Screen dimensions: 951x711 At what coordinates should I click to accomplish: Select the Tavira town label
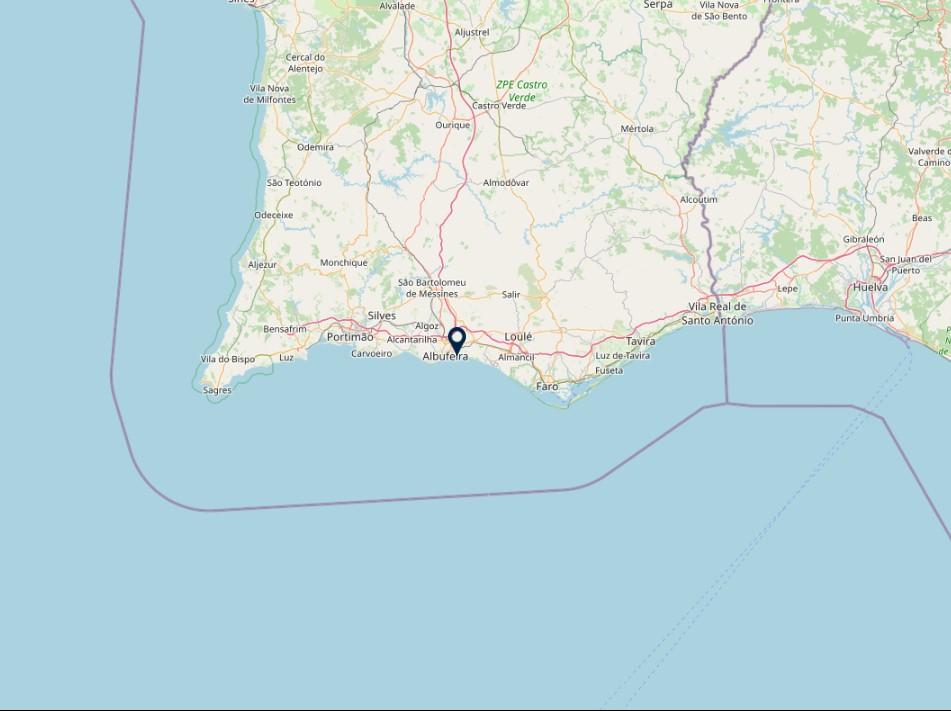(x=640, y=342)
